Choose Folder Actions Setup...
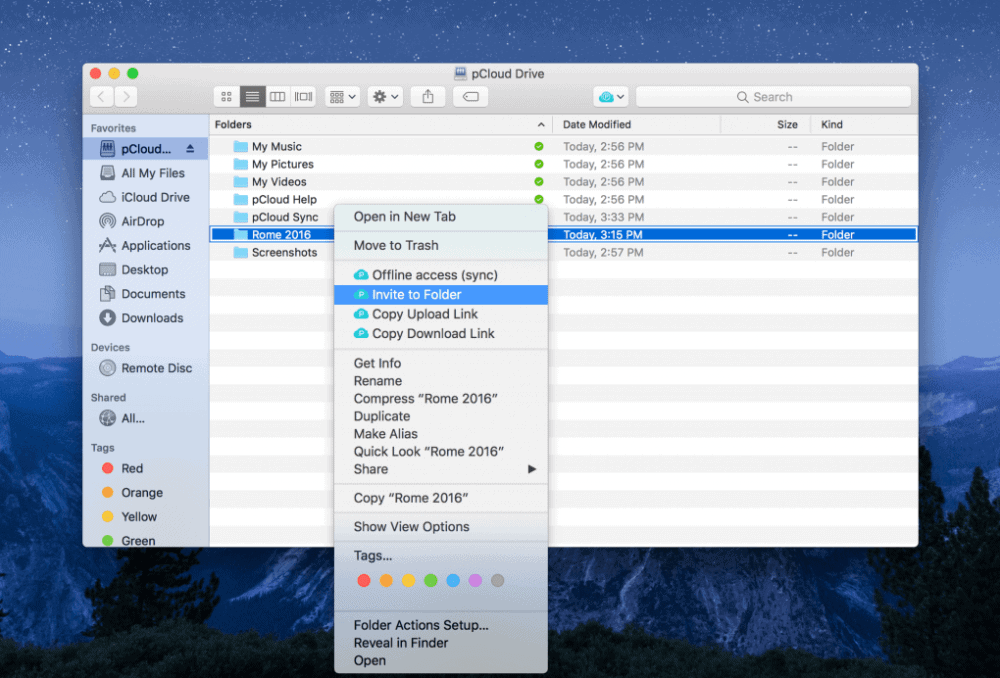This screenshot has width=1000, height=678. (441, 625)
